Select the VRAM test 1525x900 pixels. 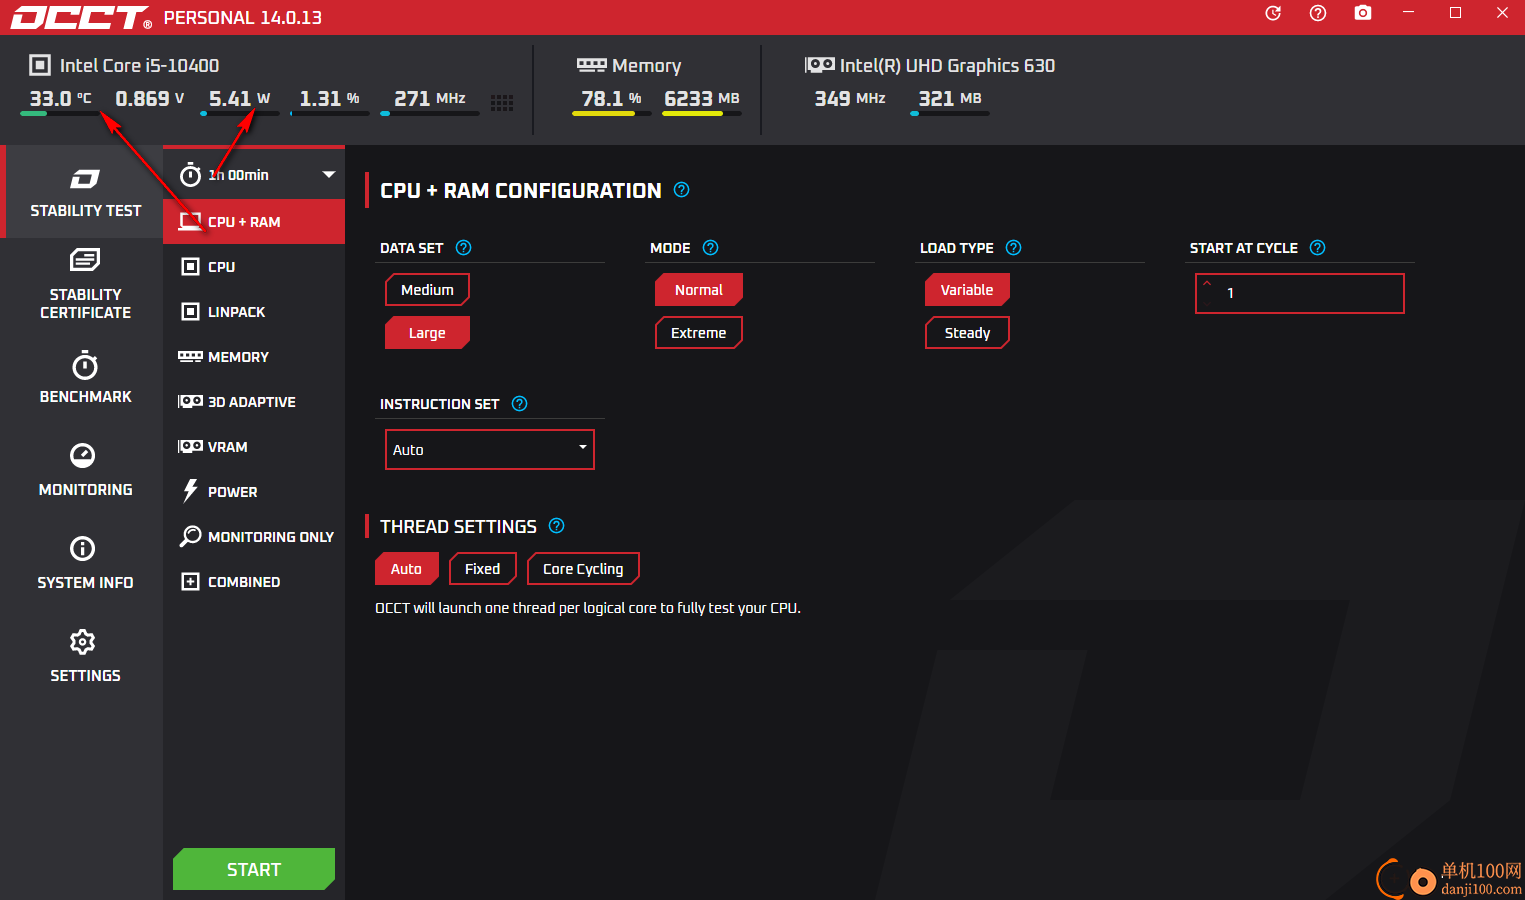[254, 447]
